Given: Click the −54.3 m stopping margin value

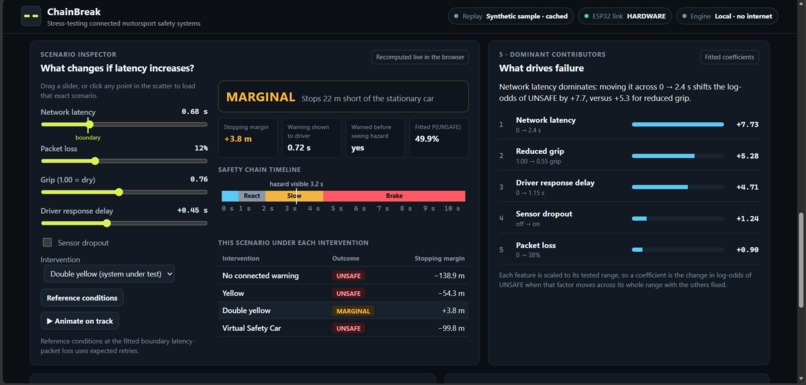Looking at the screenshot, I should pyautogui.click(x=451, y=293).
